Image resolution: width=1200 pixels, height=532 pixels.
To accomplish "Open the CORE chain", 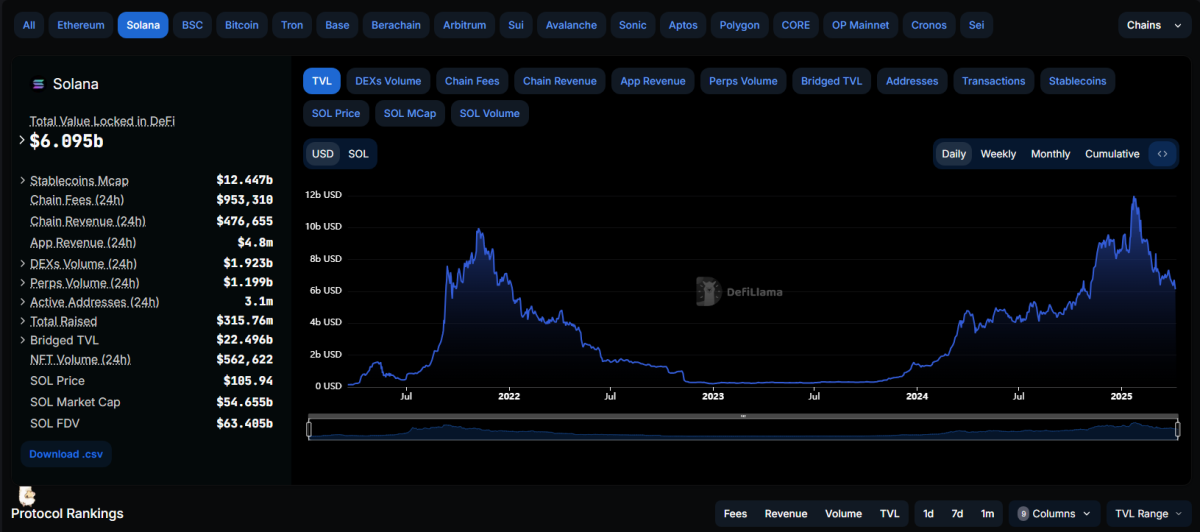I will pos(796,25).
